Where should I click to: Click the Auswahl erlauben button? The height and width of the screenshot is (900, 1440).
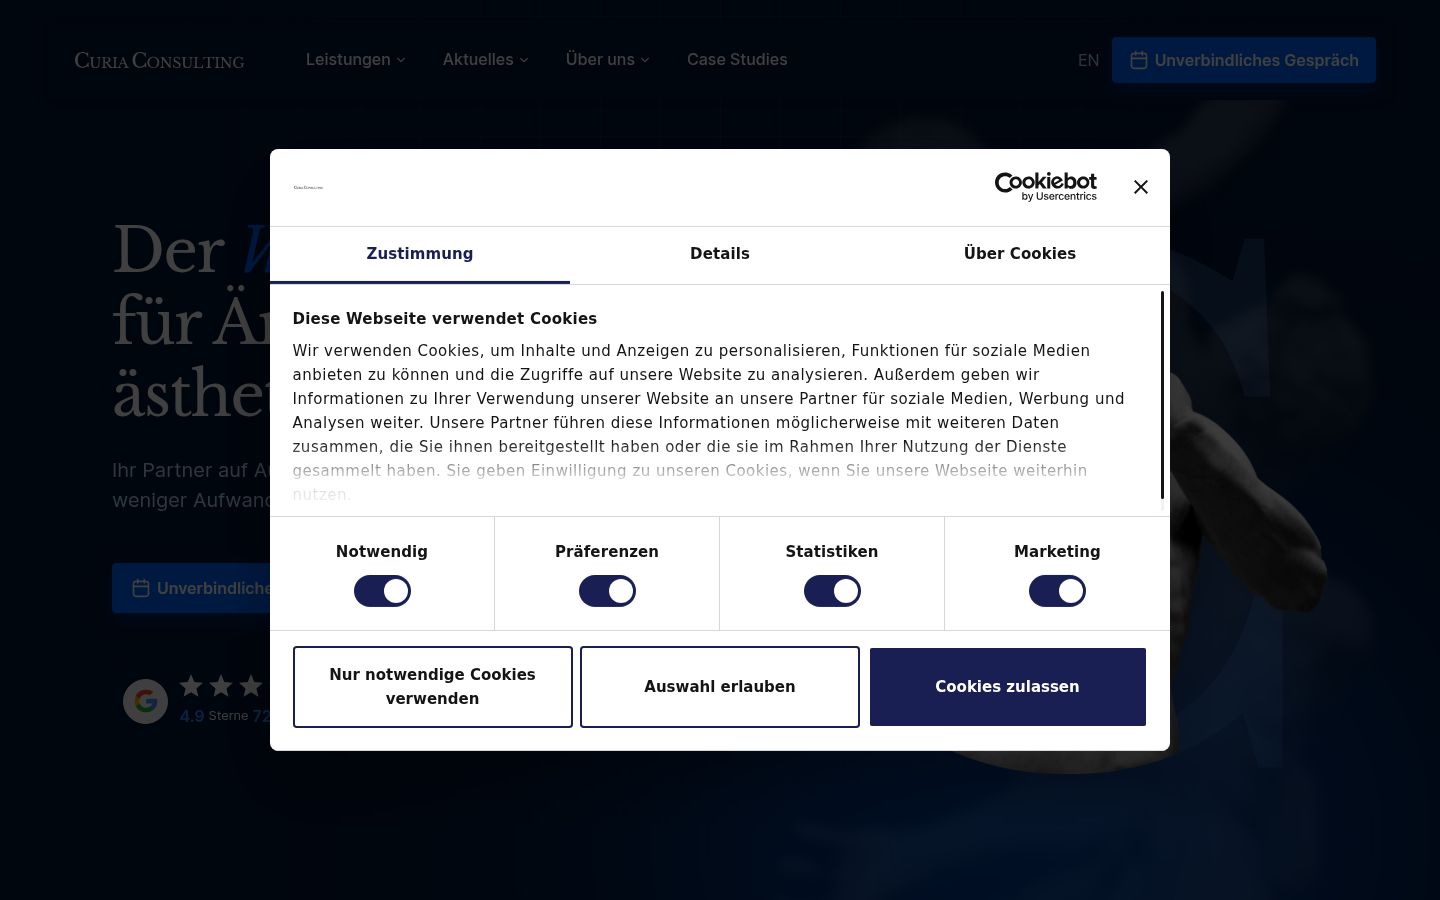tap(720, 687)
